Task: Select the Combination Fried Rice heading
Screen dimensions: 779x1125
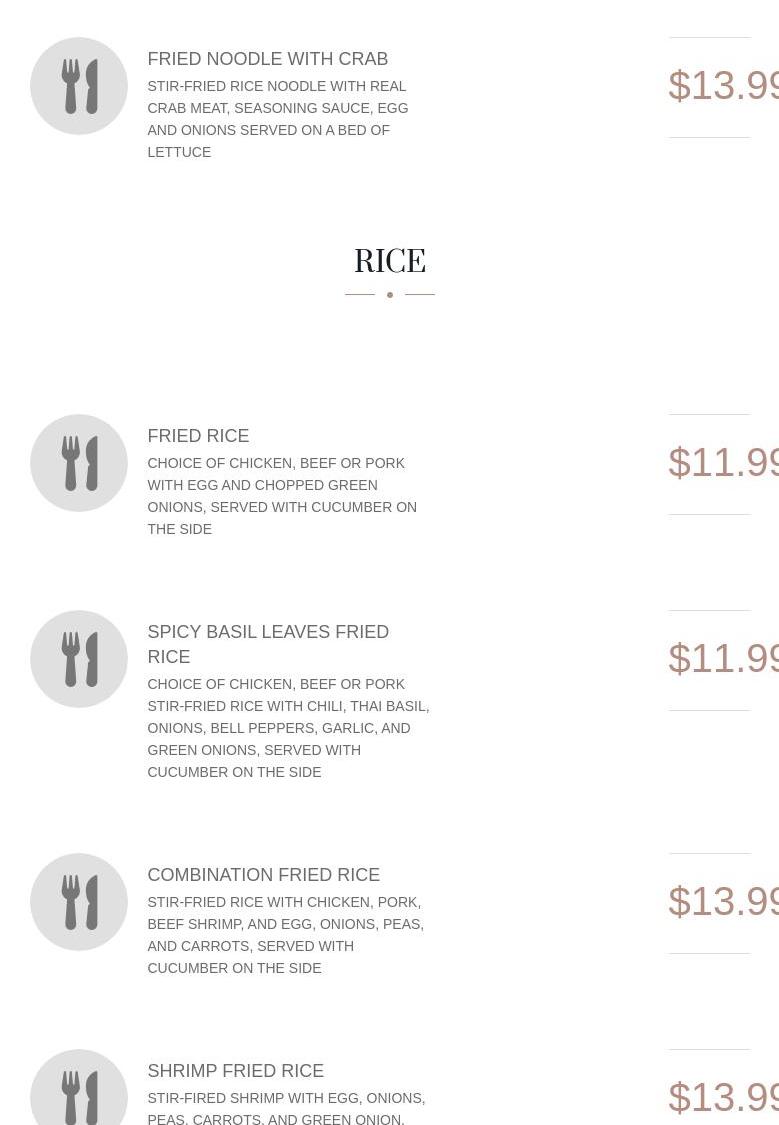Action: (263, 875)
